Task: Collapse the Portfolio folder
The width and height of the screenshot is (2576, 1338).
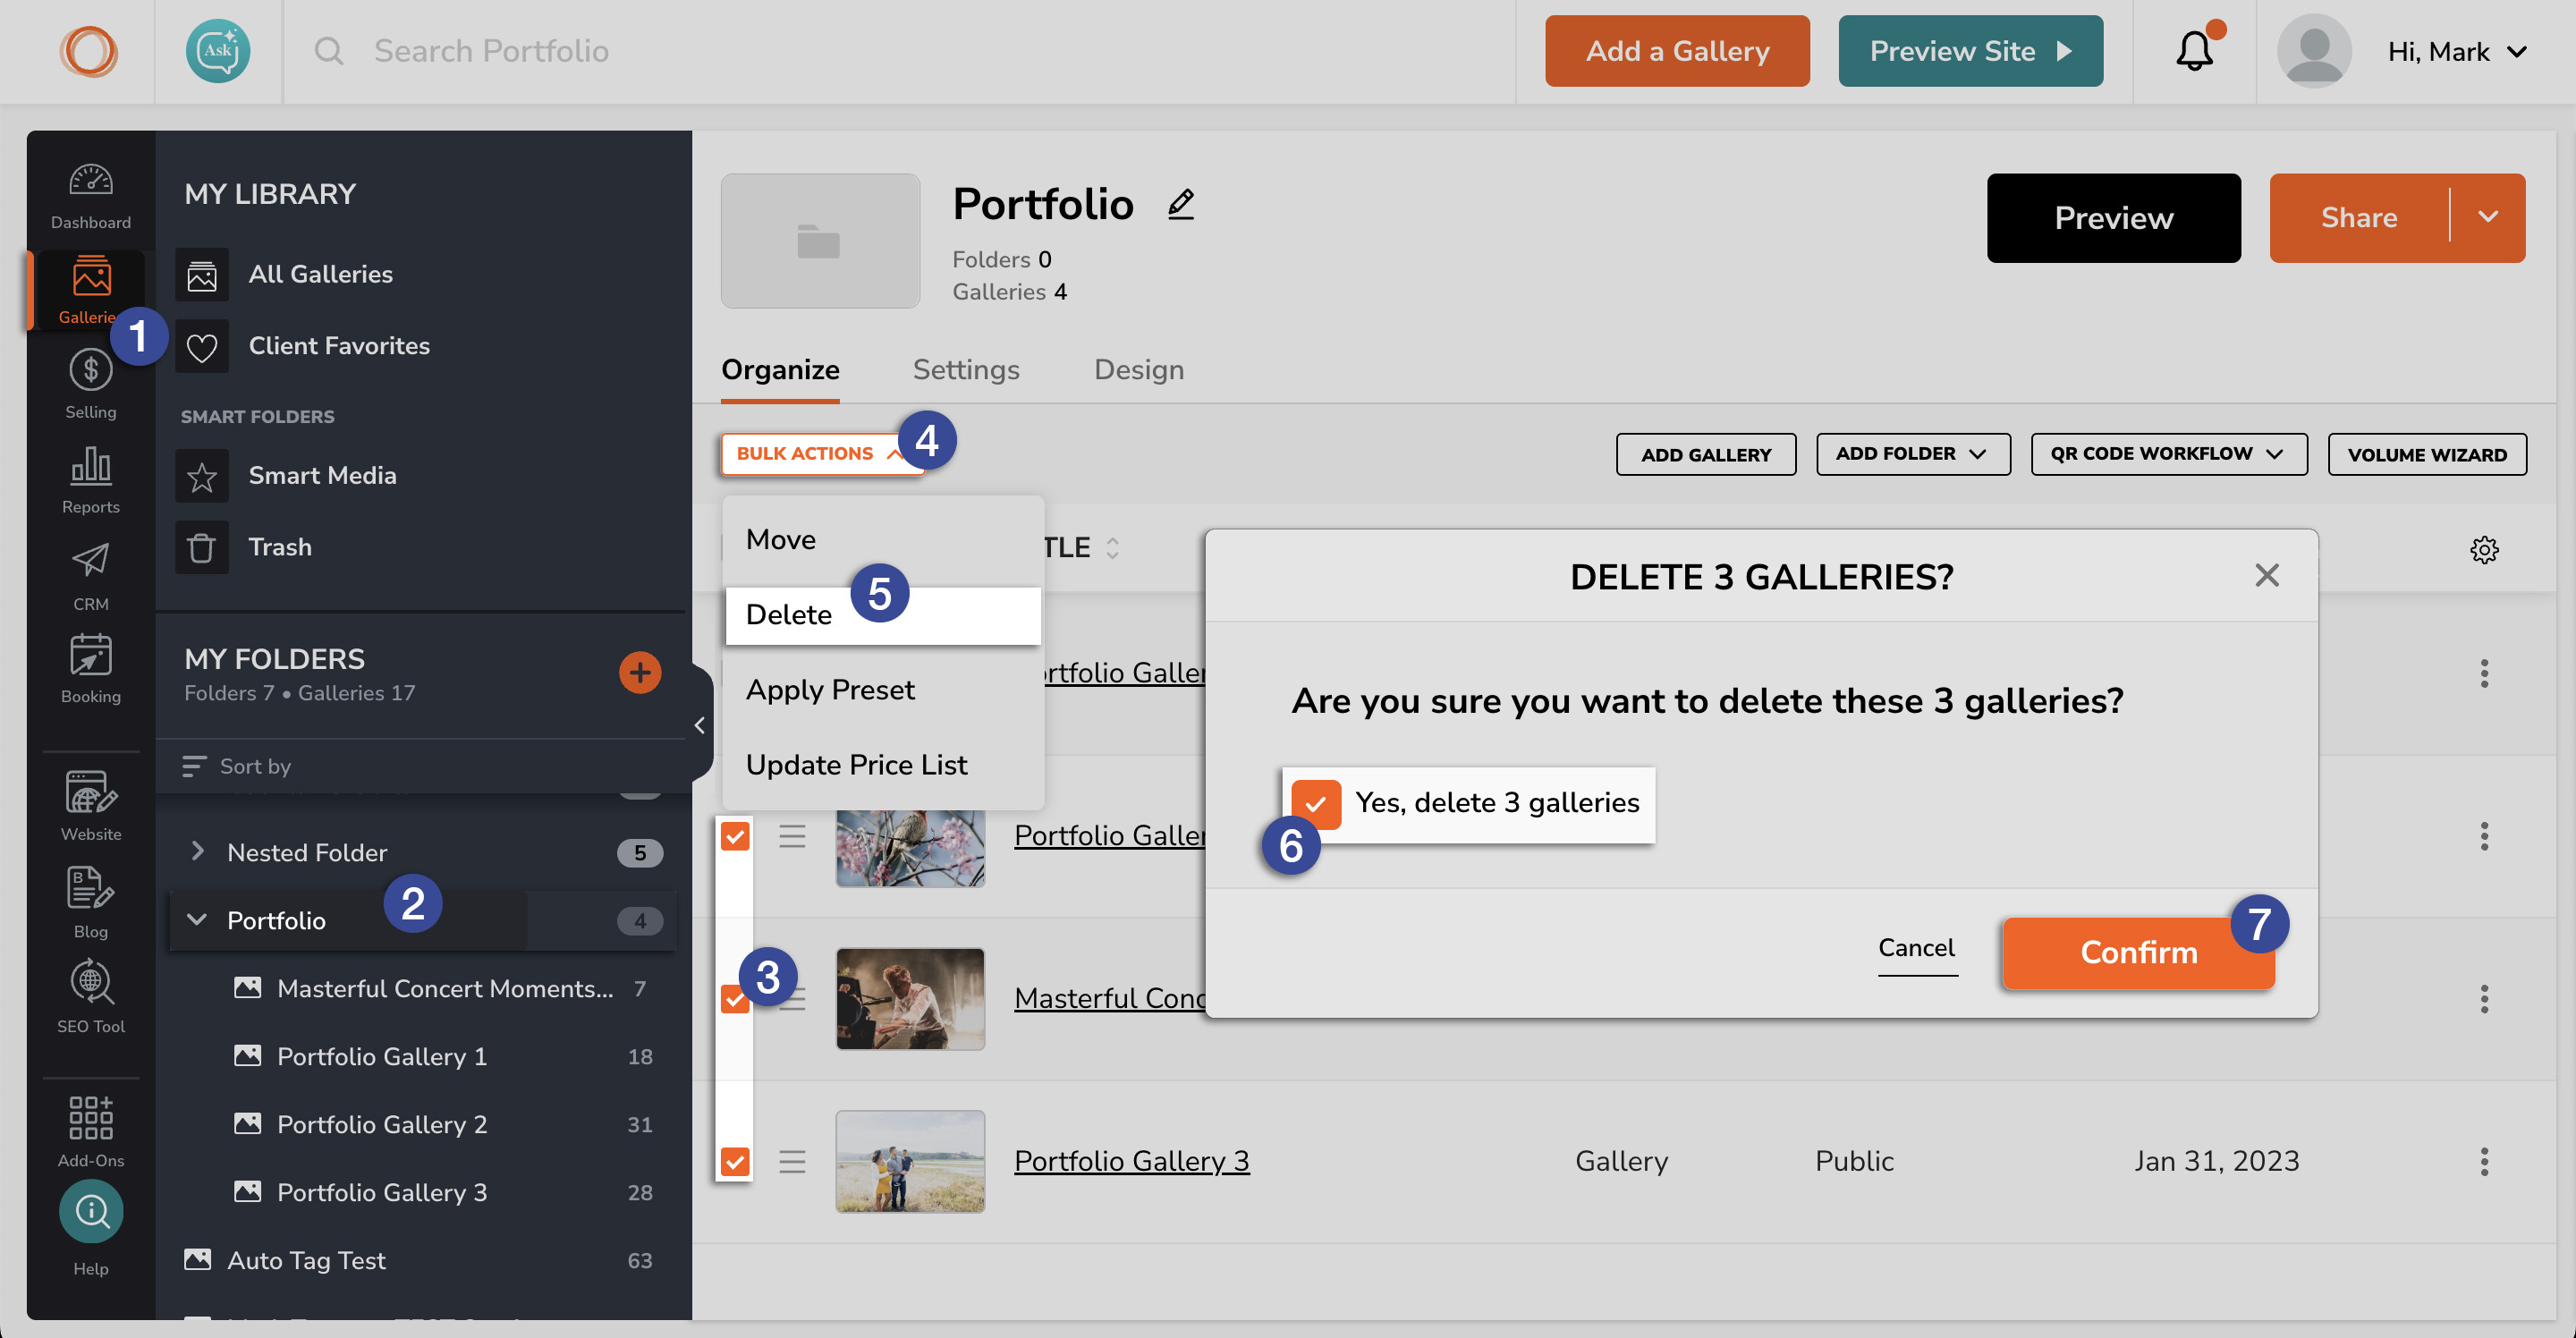Action: click(197, 920)
